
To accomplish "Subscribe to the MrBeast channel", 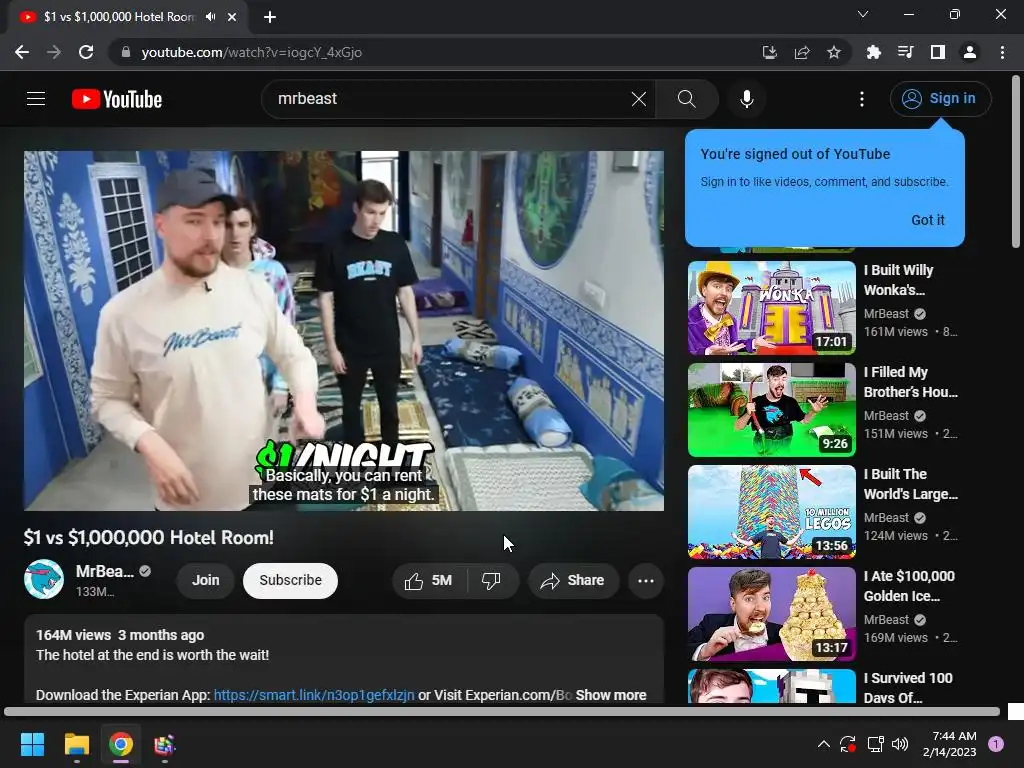I will [291, 581].
